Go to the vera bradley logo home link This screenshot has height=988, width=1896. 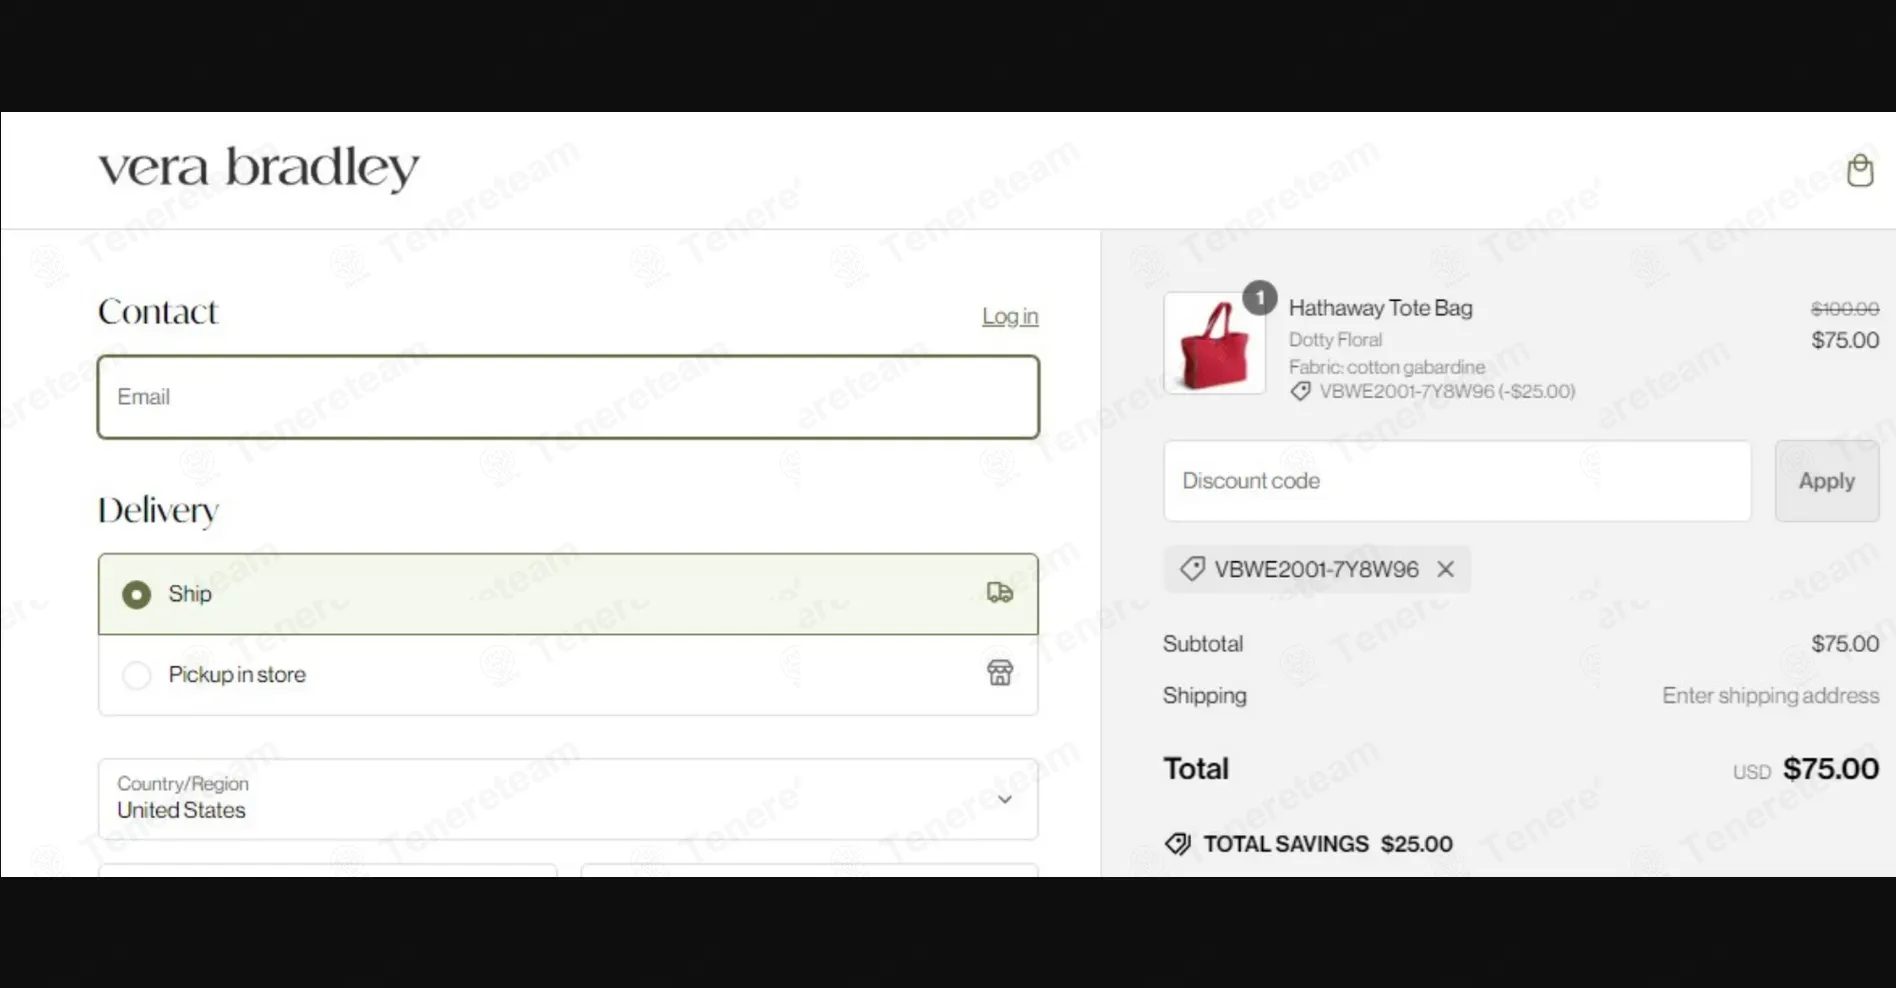point(259,168)
